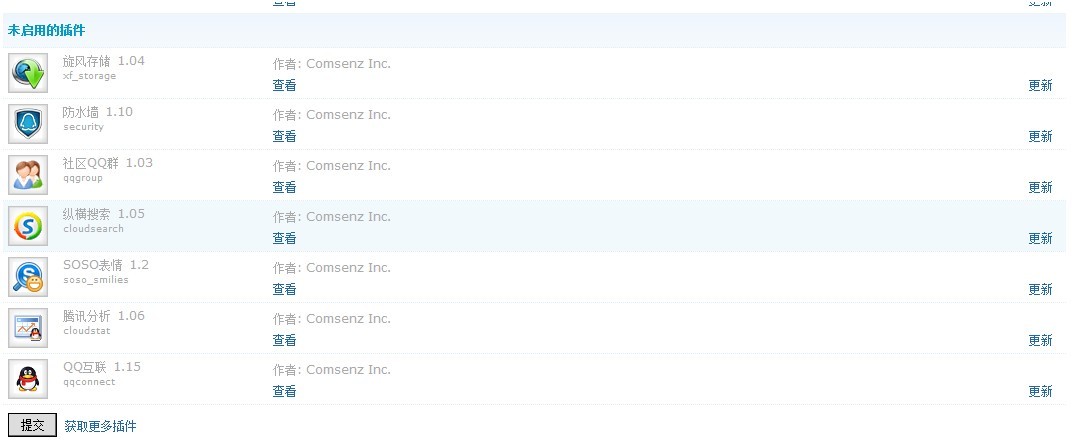
Task: Click the SOSO表情 soso_smilies icon
Action: (28, 277)
